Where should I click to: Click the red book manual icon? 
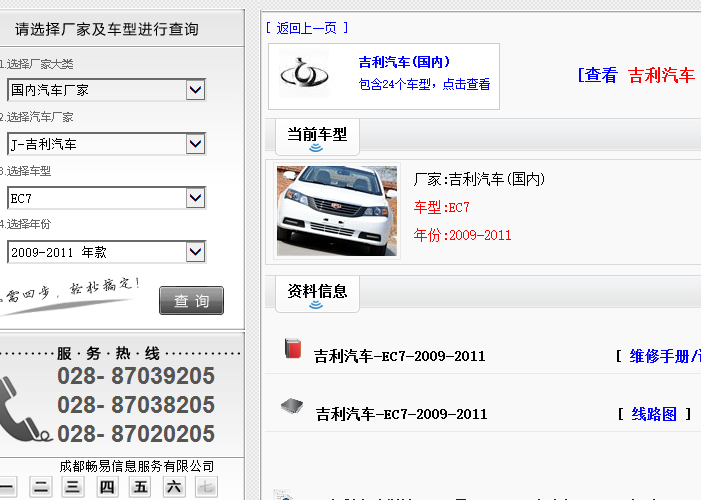point(293,348)
